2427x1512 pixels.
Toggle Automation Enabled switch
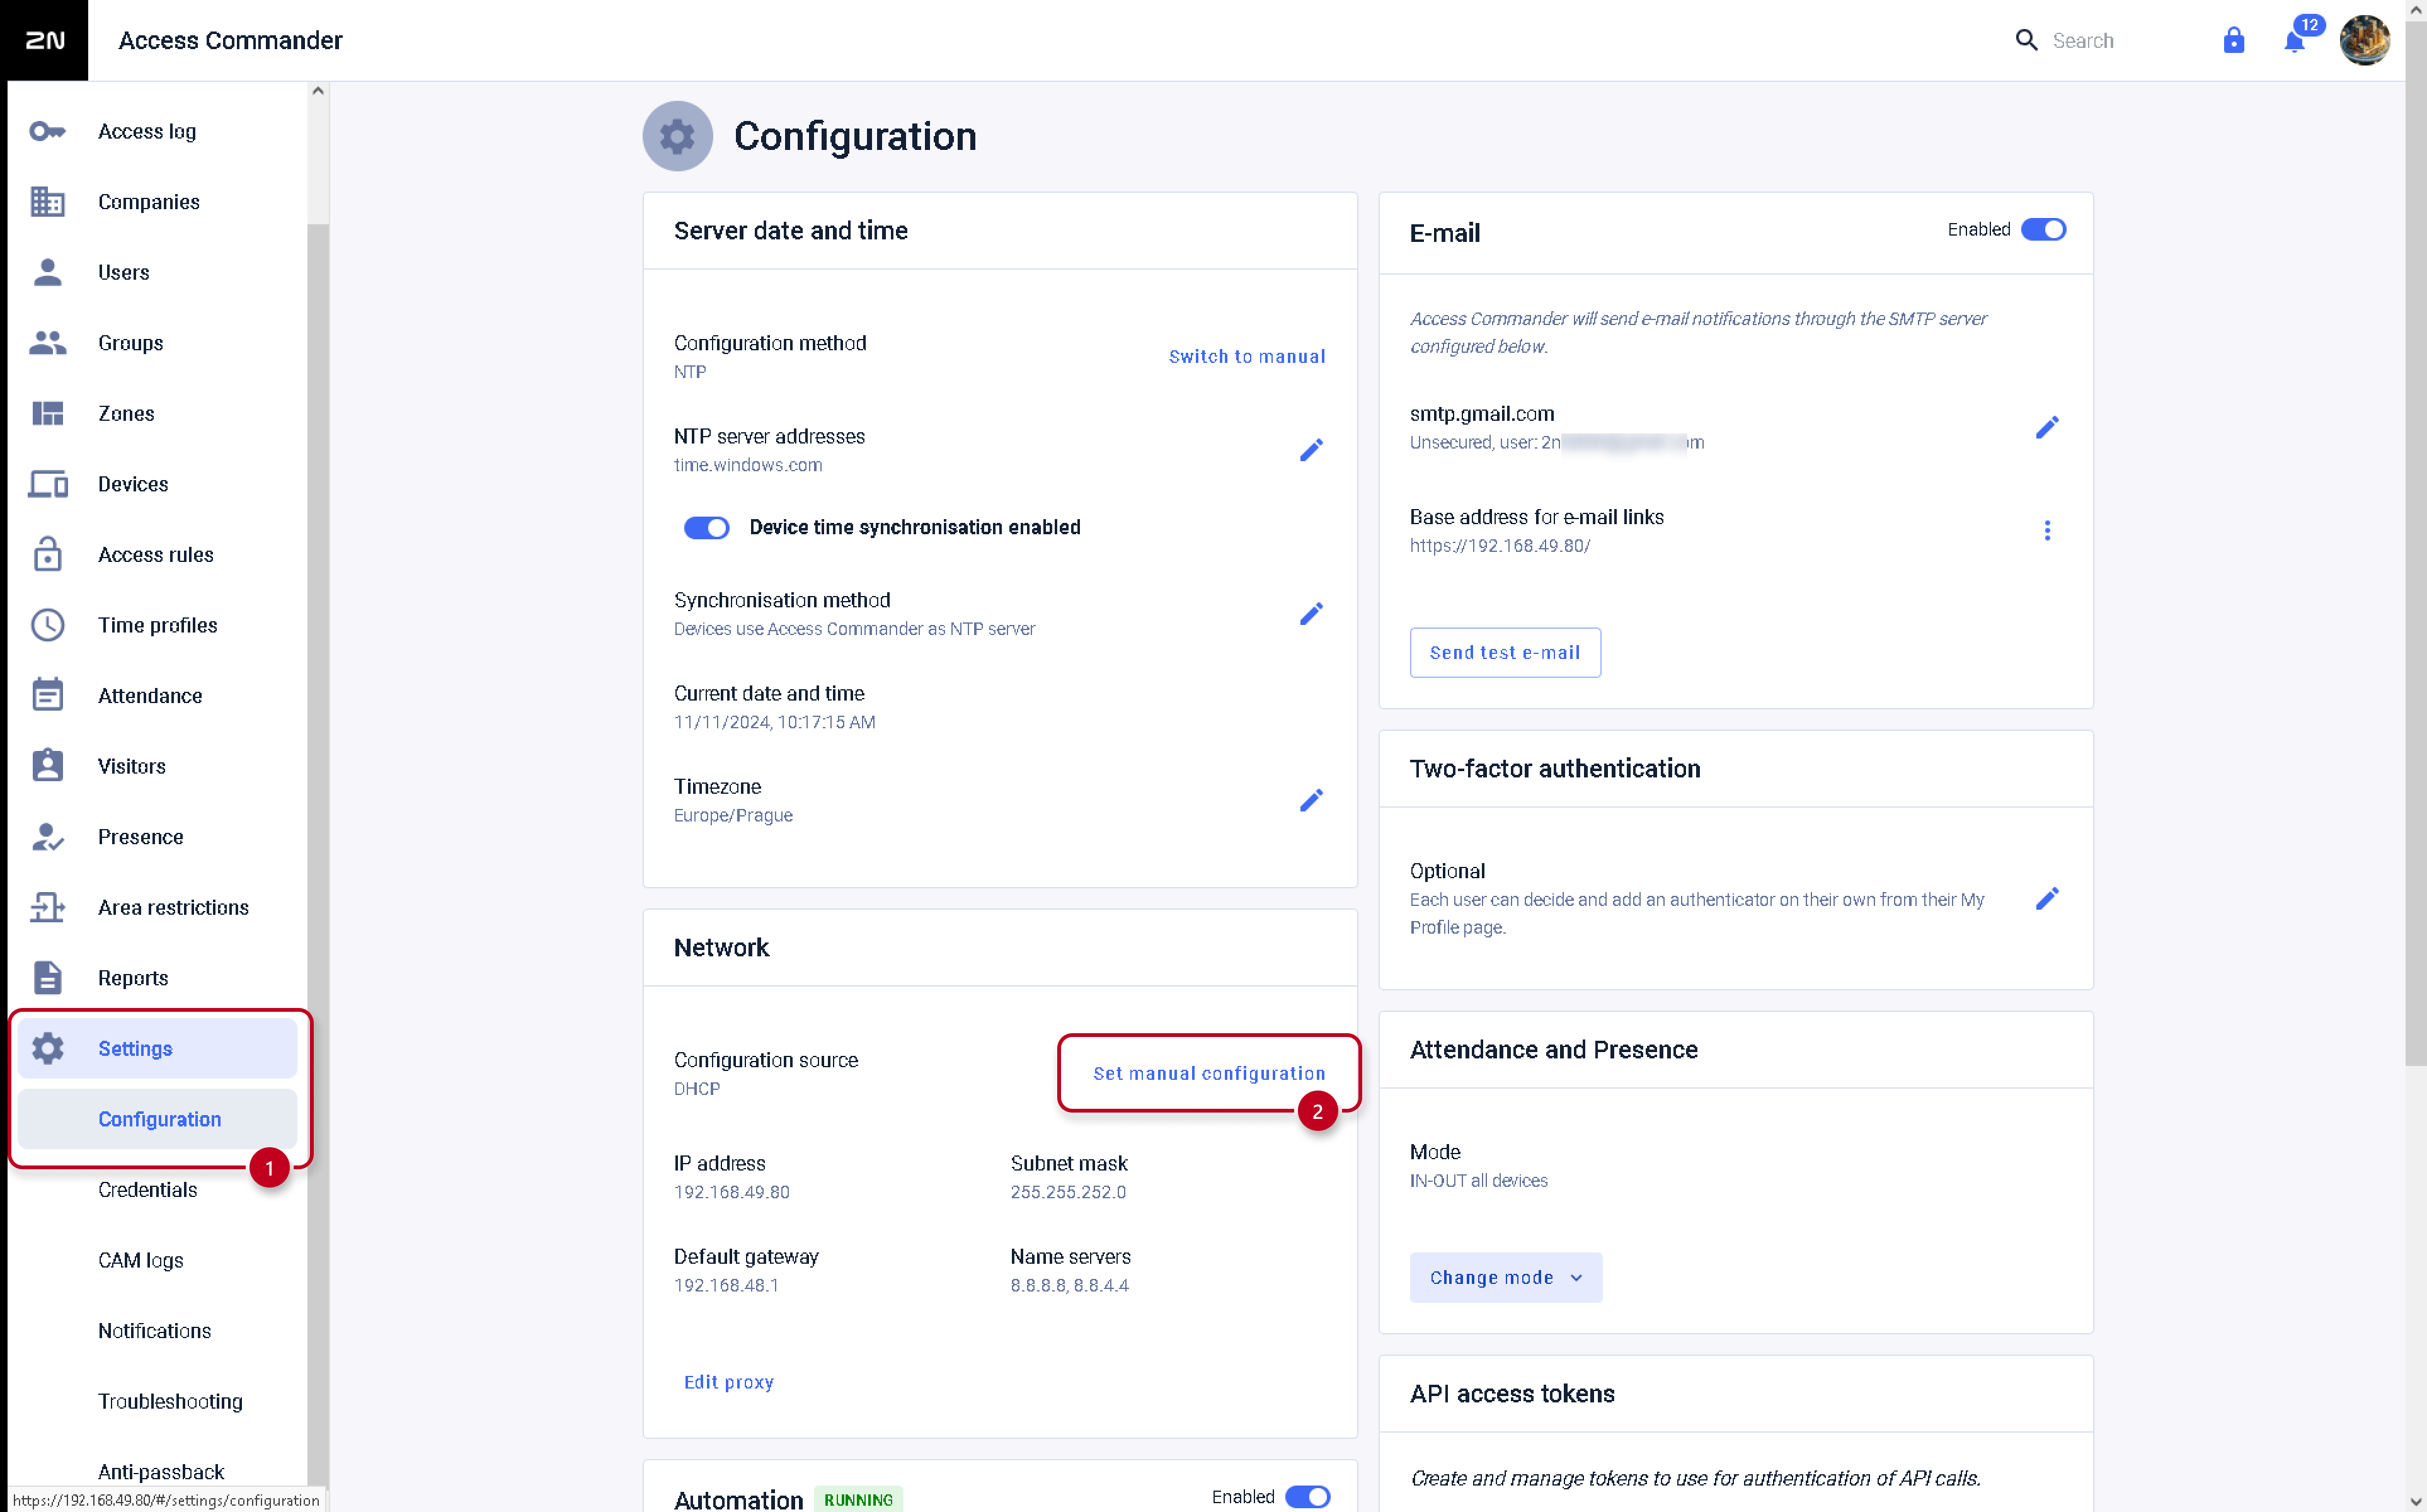click(x=1307, y=1496)
